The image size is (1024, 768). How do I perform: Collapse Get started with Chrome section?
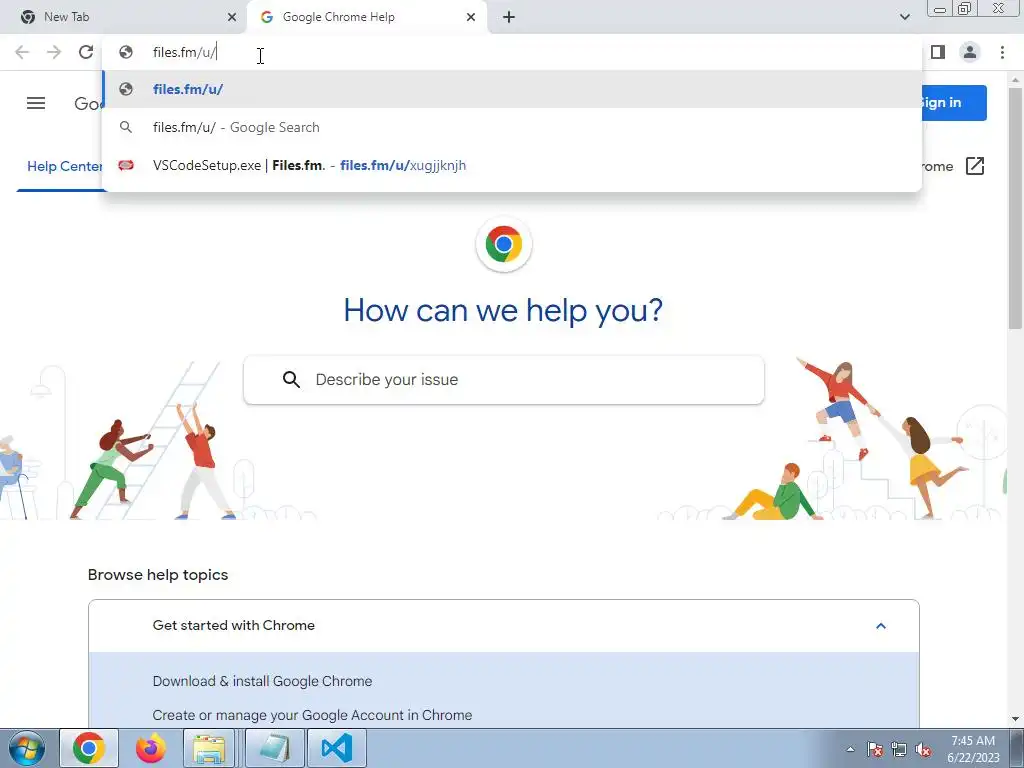pos(880,626)
